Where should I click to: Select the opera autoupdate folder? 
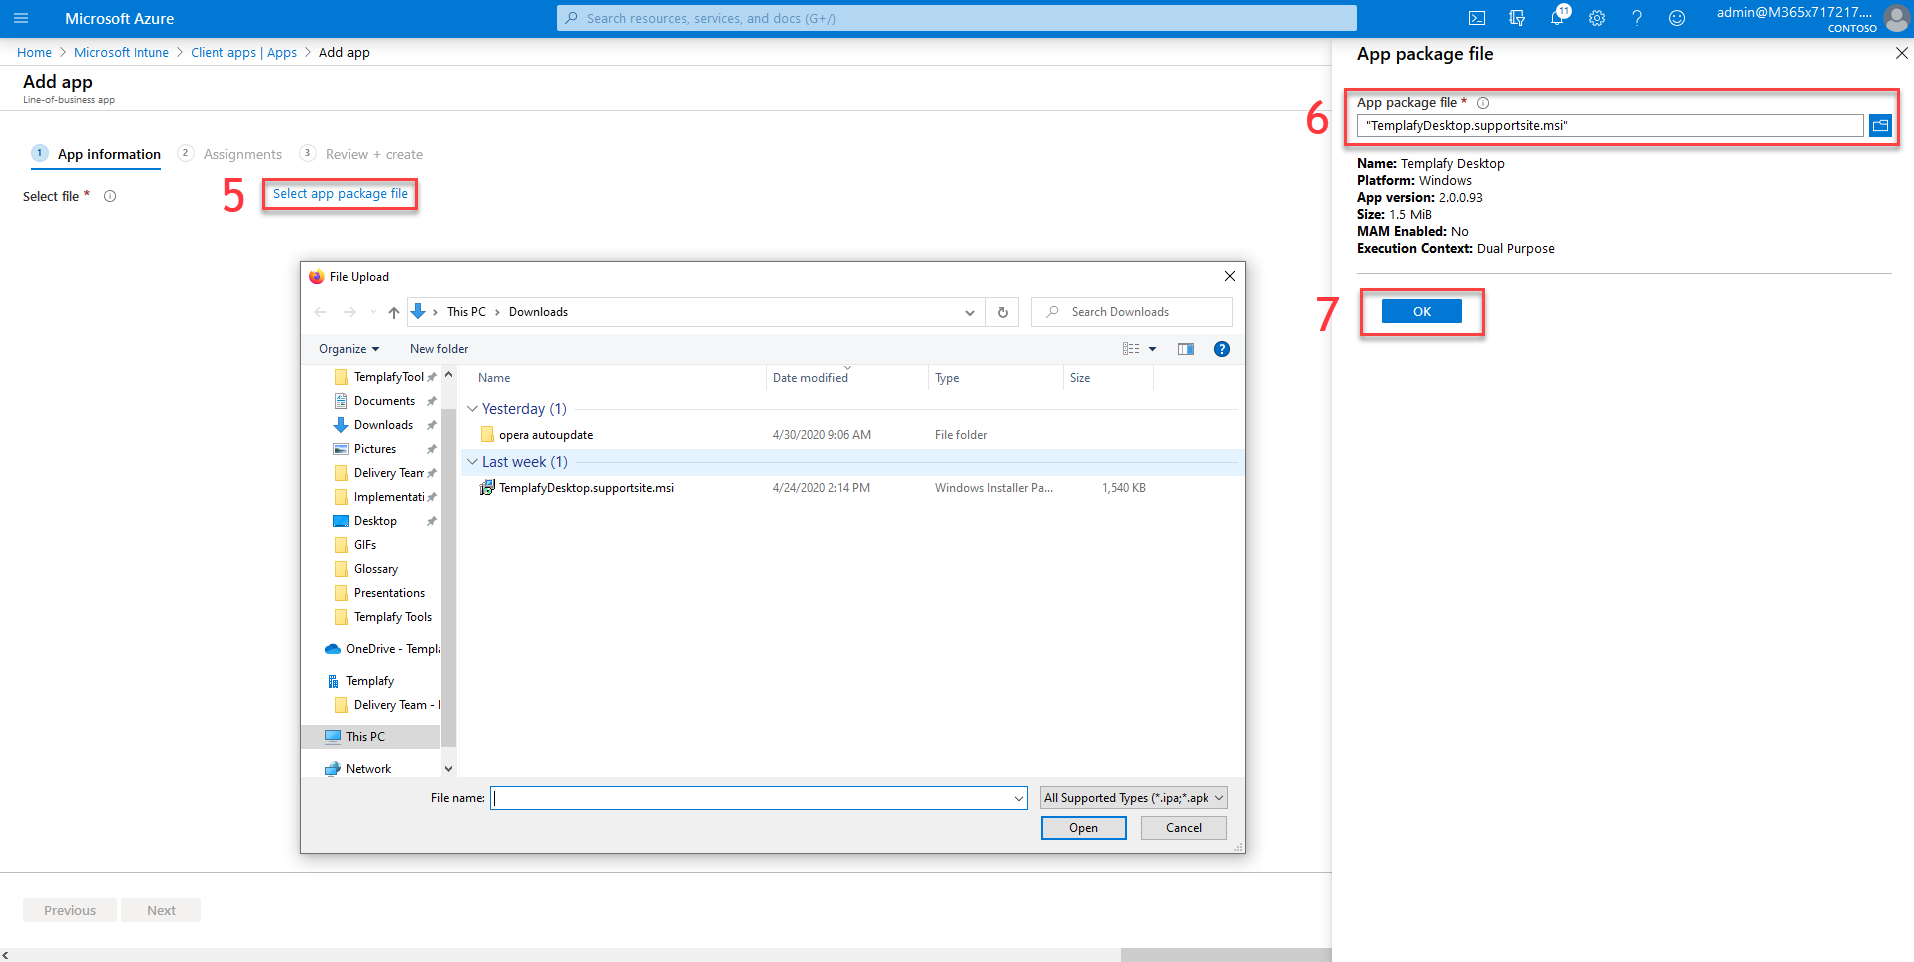pos(546,435)
